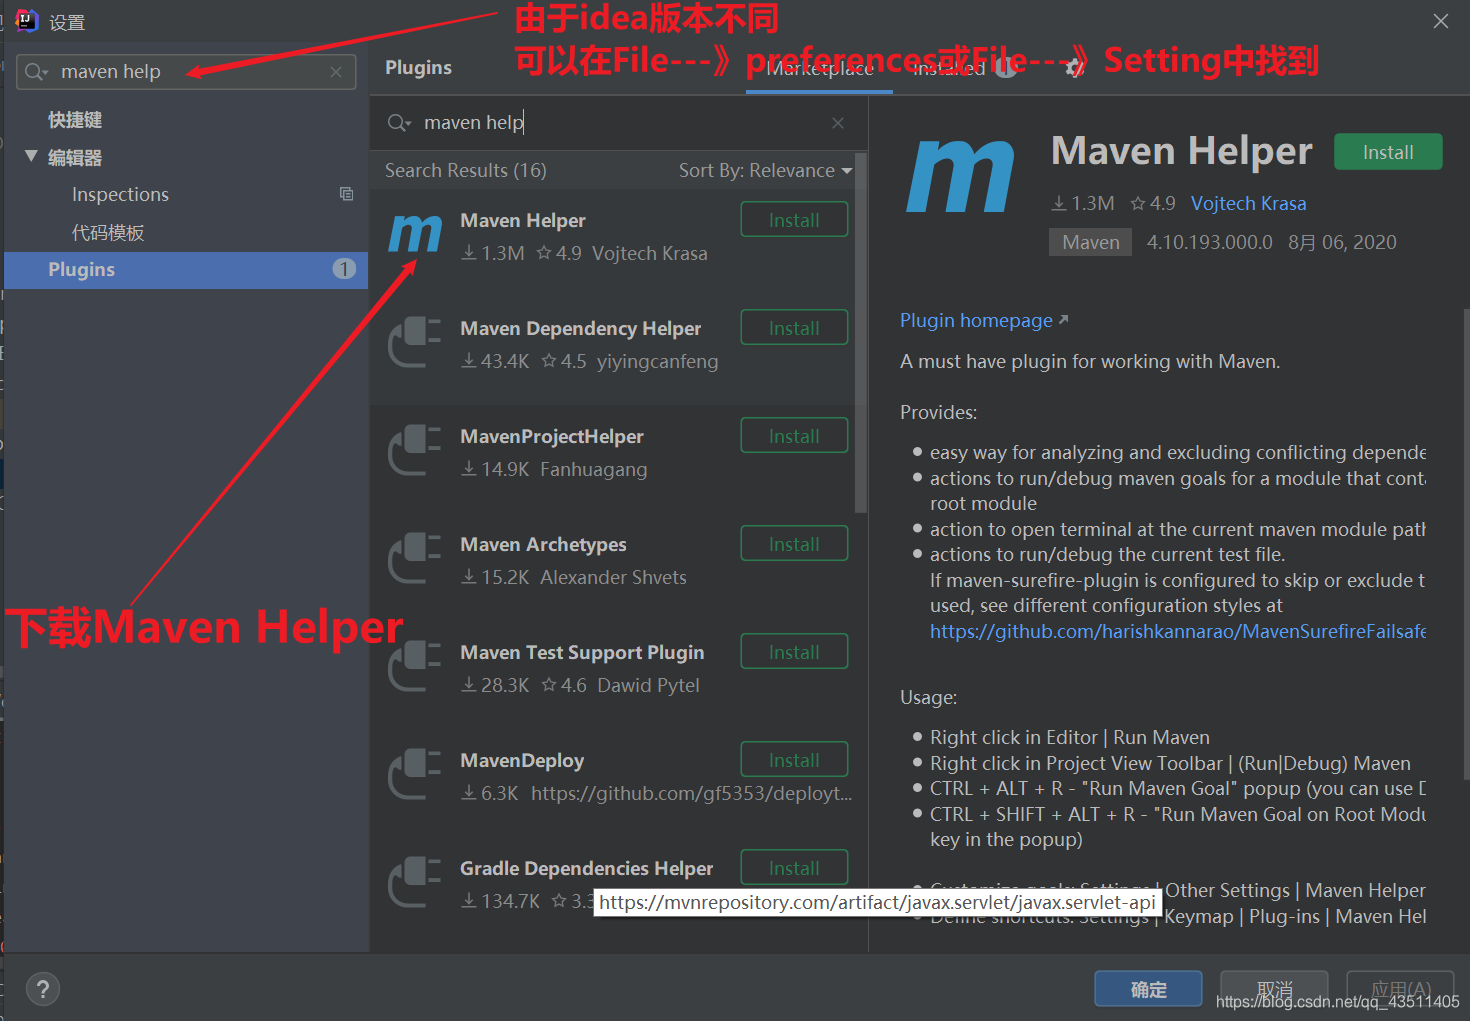The height and width of the screenshot is (1021, 1470).
Task: Open the plugins gear settings icon
Action: [1074, 68]
